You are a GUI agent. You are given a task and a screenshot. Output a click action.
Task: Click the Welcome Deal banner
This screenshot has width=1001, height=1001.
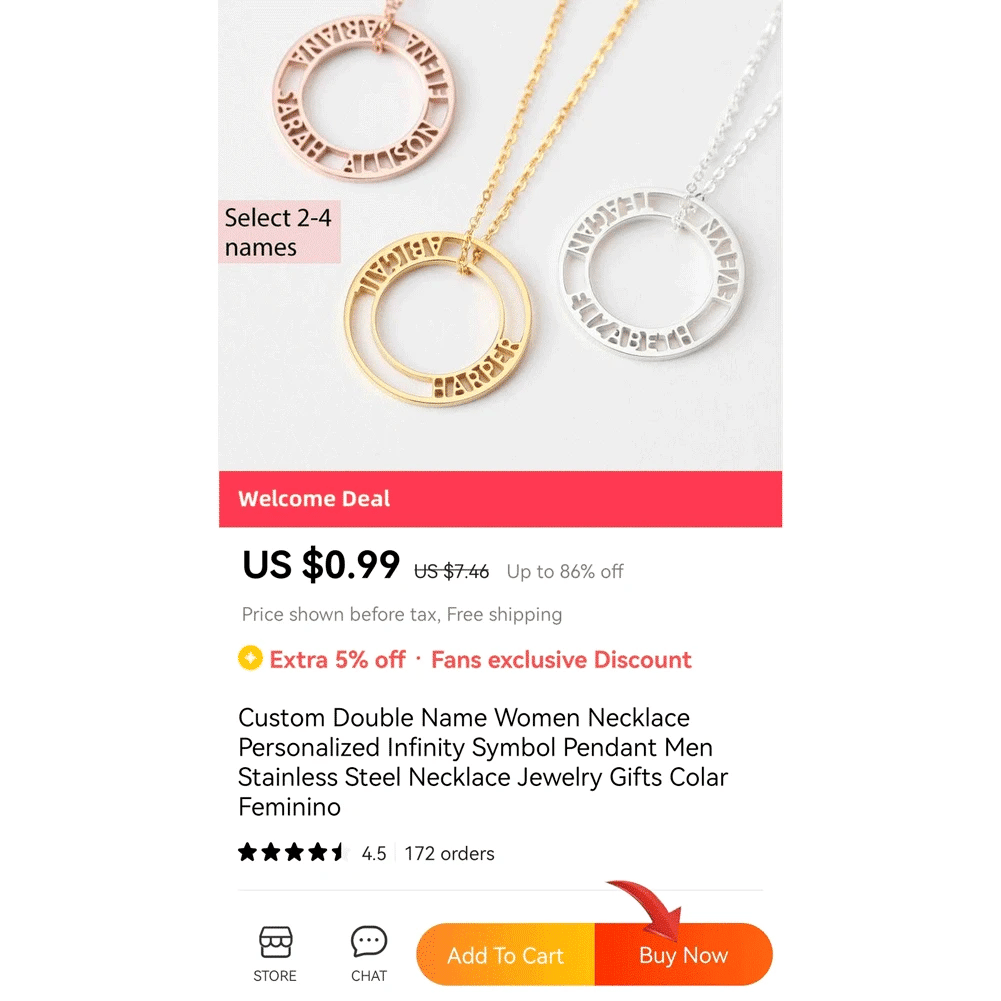[500, 499]
